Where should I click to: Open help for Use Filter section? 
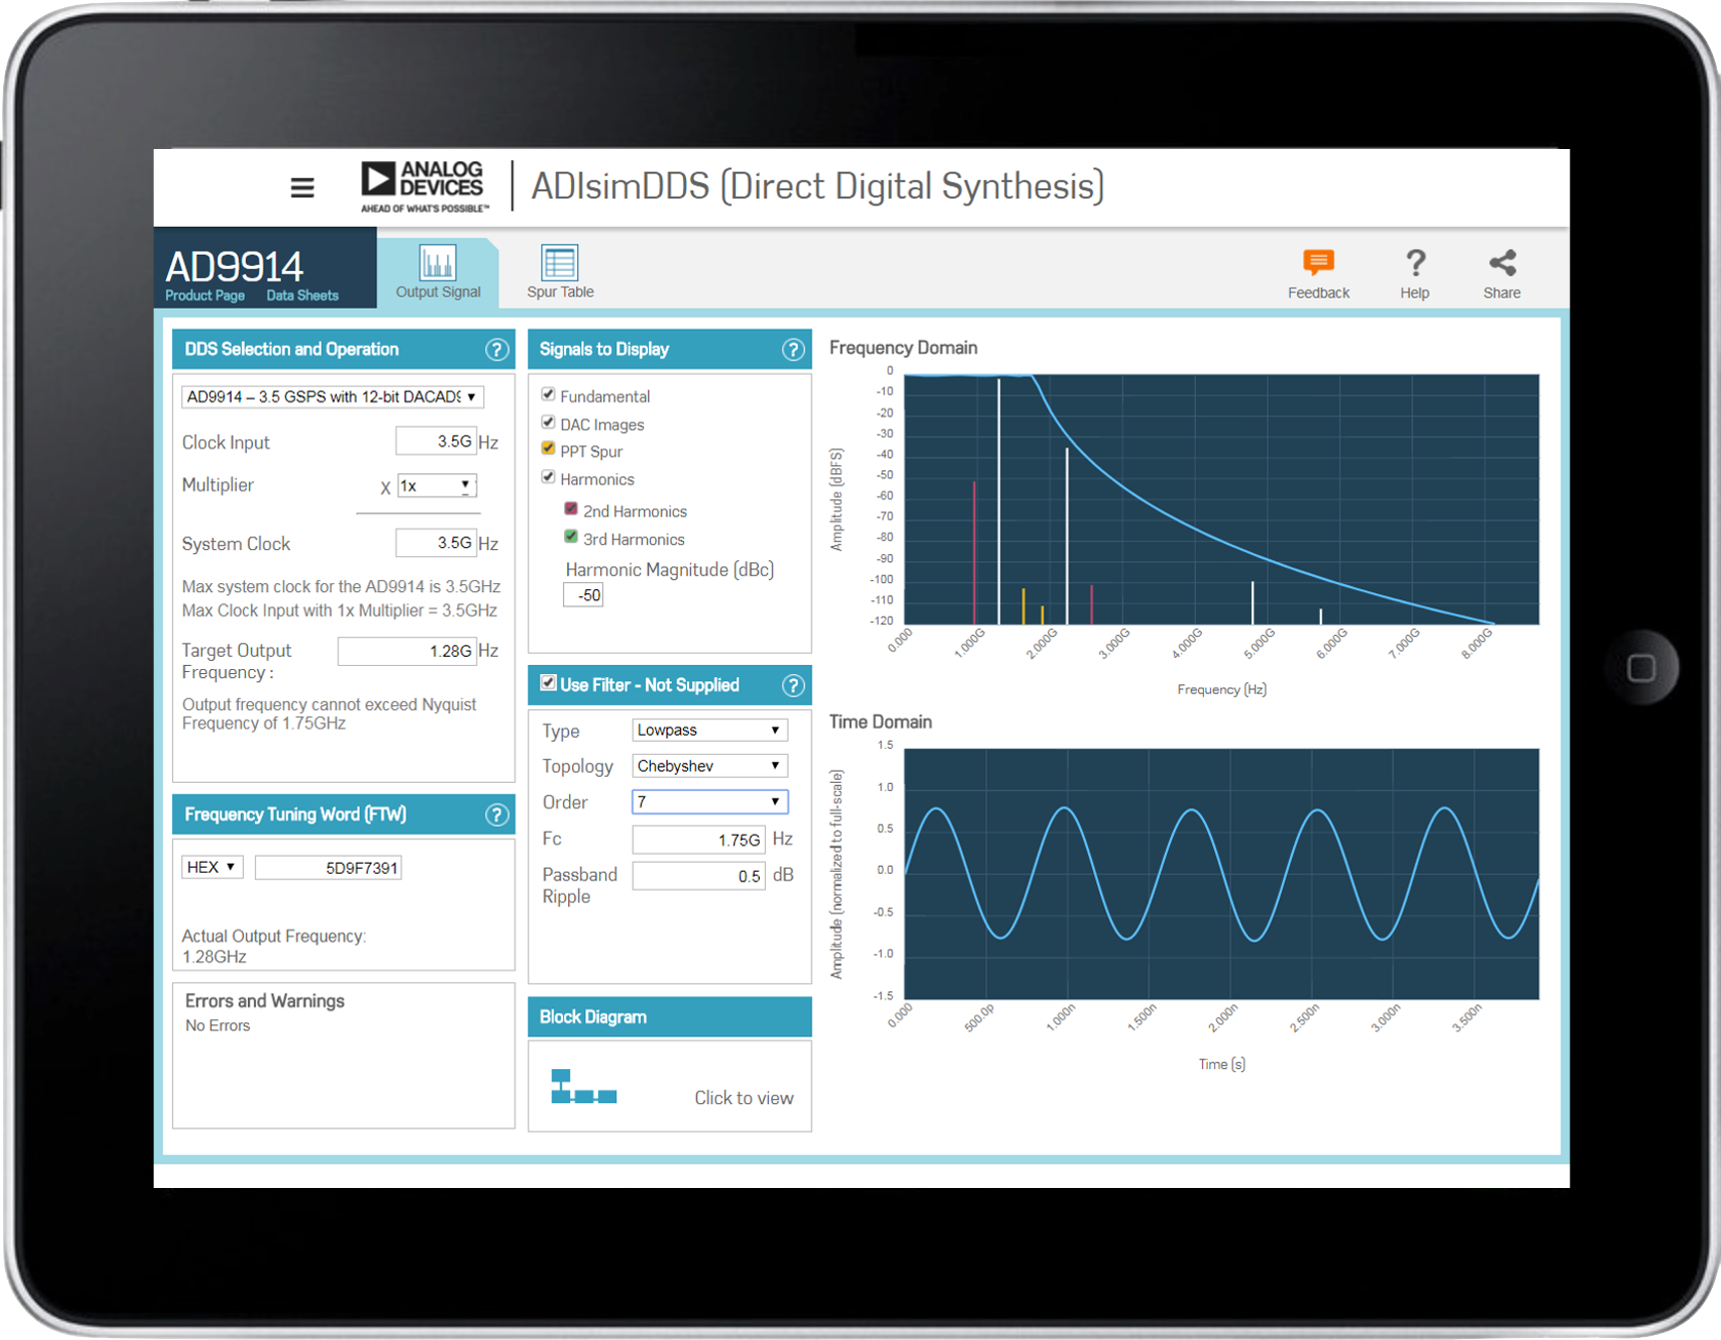(x=793, y=685)
